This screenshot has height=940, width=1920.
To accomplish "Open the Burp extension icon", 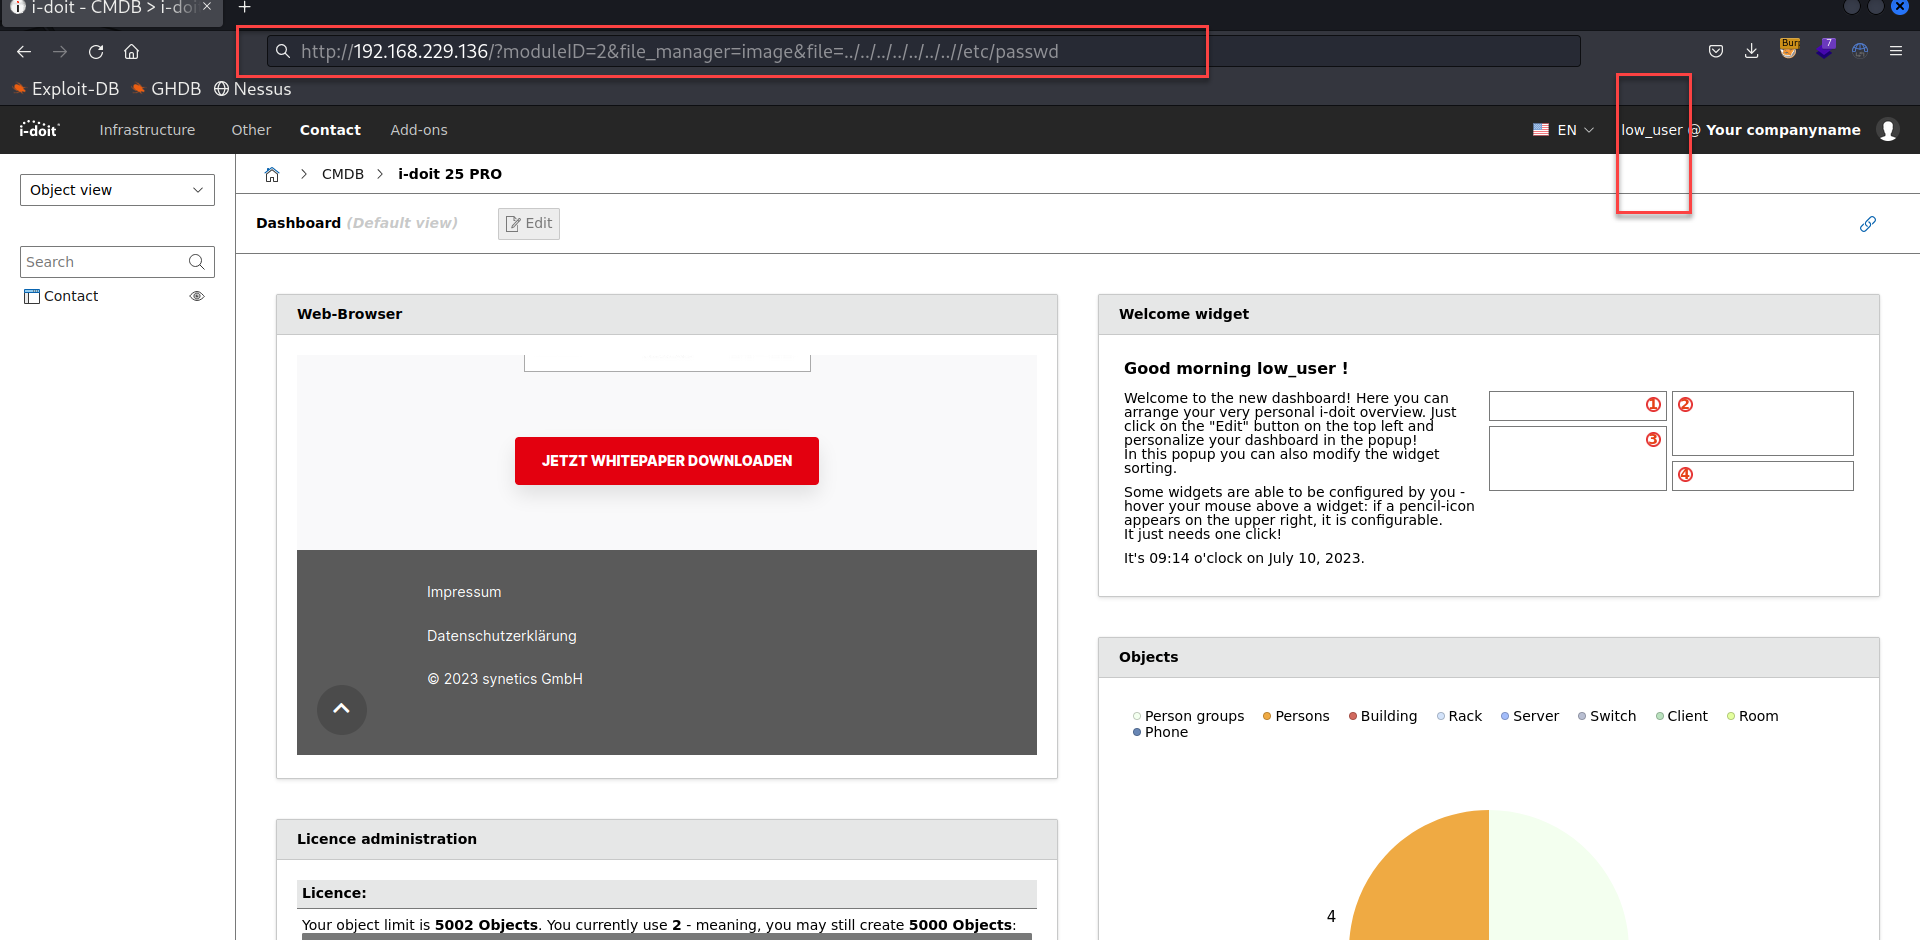I will point(1789,48).
